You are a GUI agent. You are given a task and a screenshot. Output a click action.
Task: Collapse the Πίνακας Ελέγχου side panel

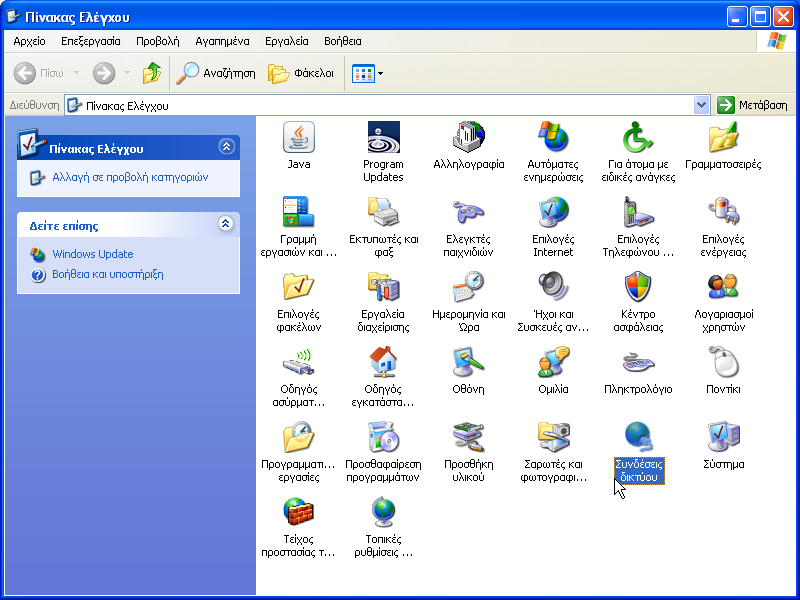[x=227, y=147]
